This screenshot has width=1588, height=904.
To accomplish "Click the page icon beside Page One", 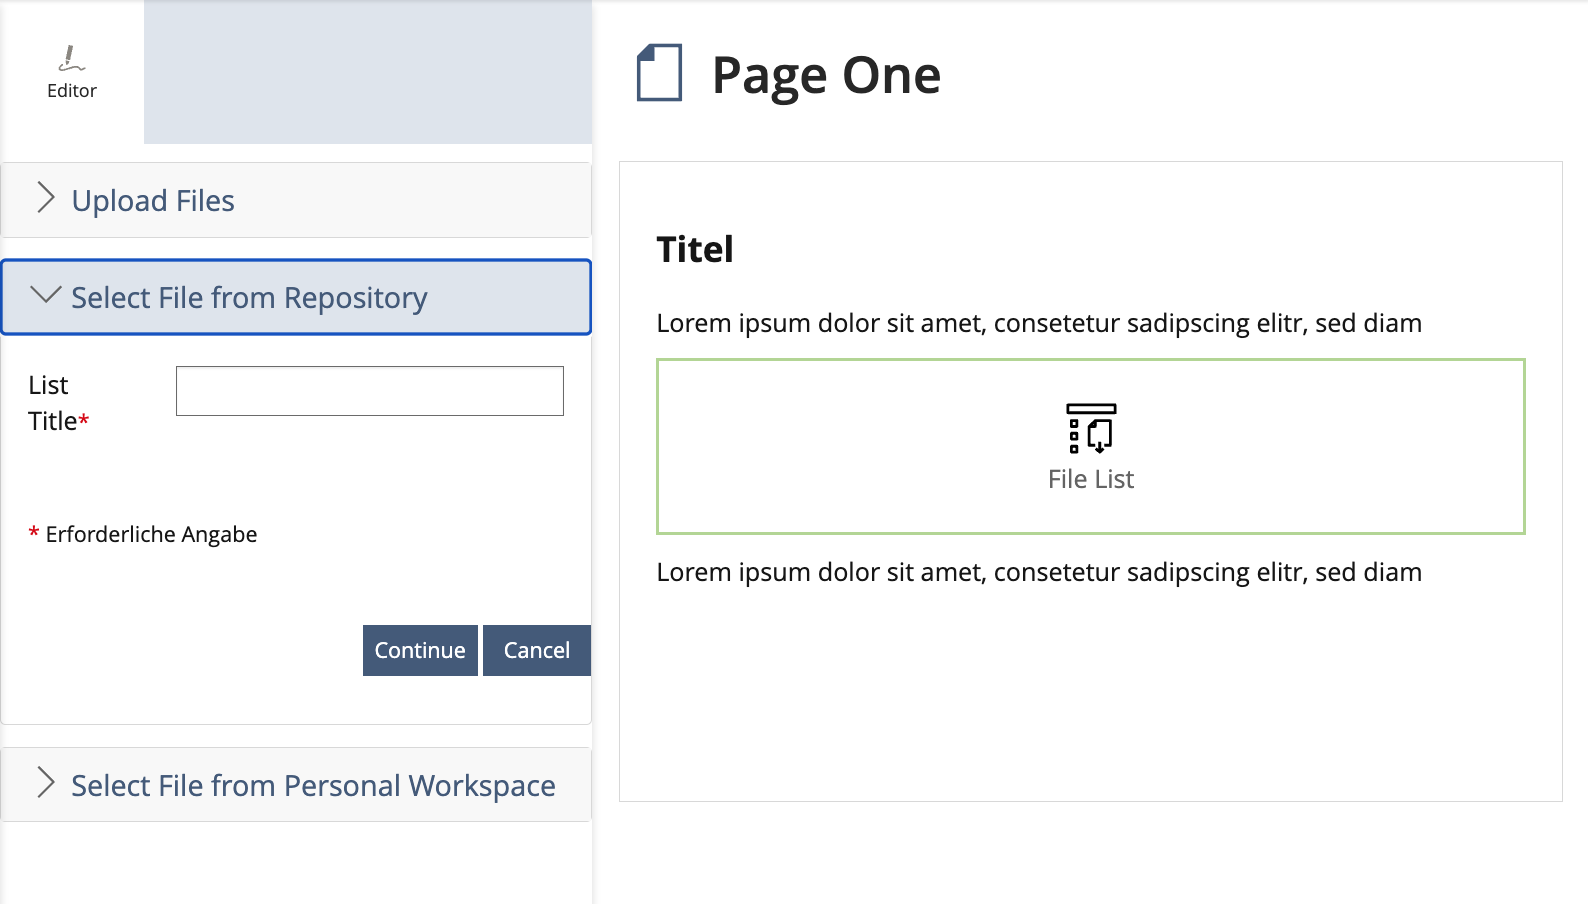I will (659, 73).
